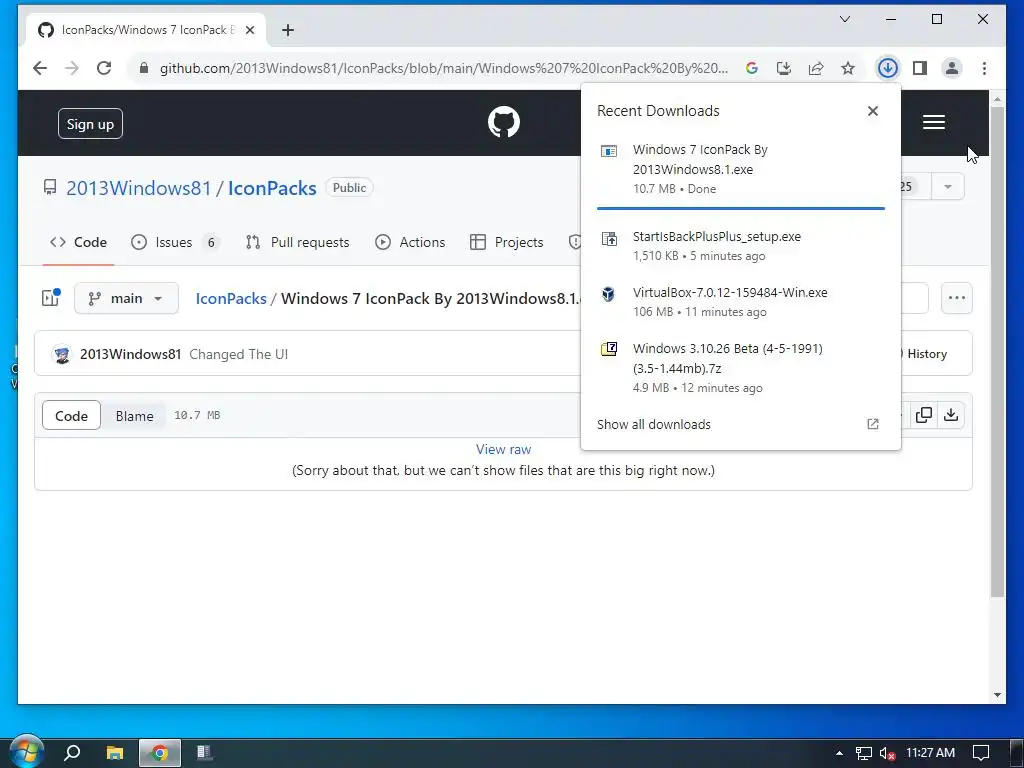Close the Recent Downloads popup
The height and width of the screenshot is (768, 1024).
(x=872, y=111)
